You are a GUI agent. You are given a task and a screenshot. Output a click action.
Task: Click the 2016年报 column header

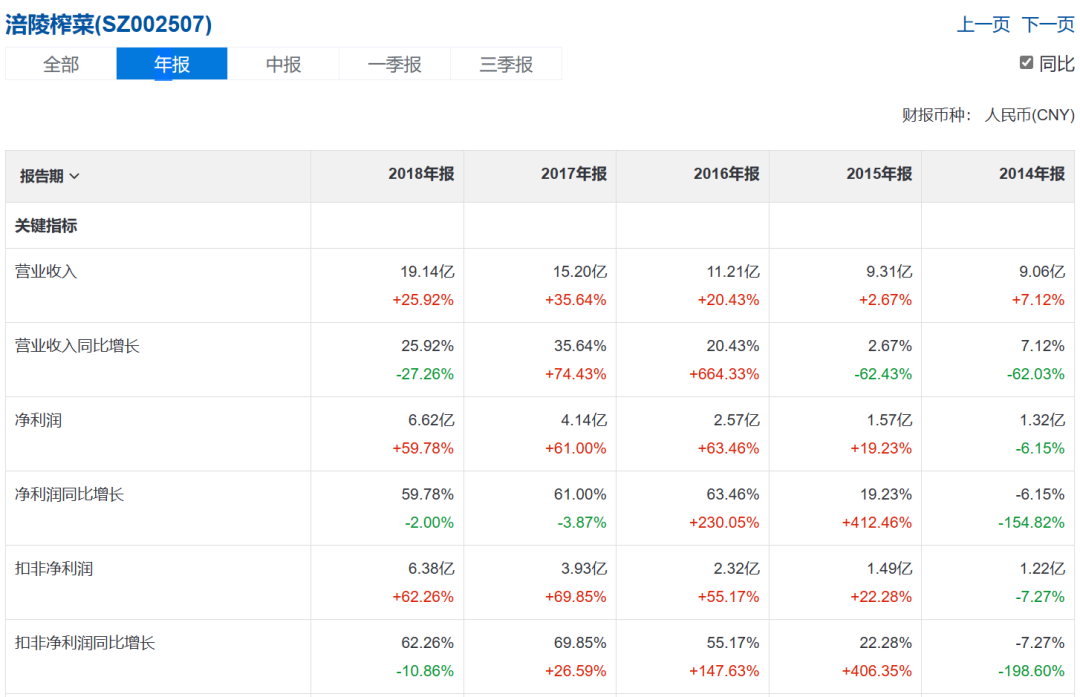pyautogui.click(x=727, y=174)
